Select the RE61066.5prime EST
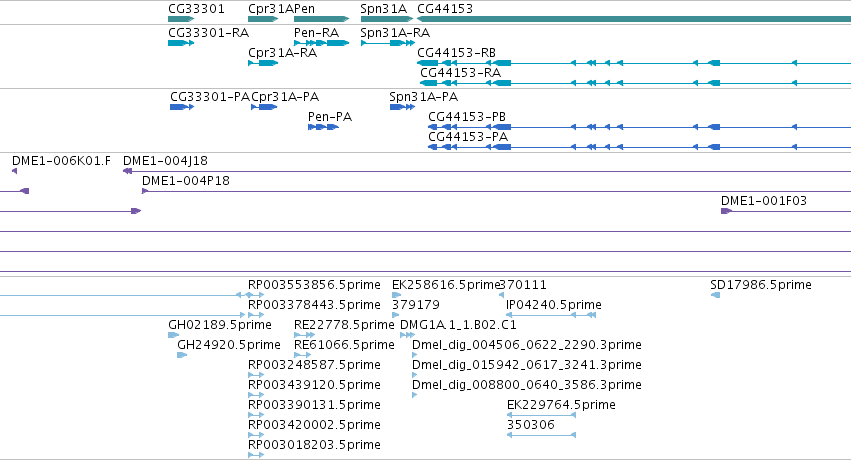This screenshot has width=851, height=460. [302, 355]
